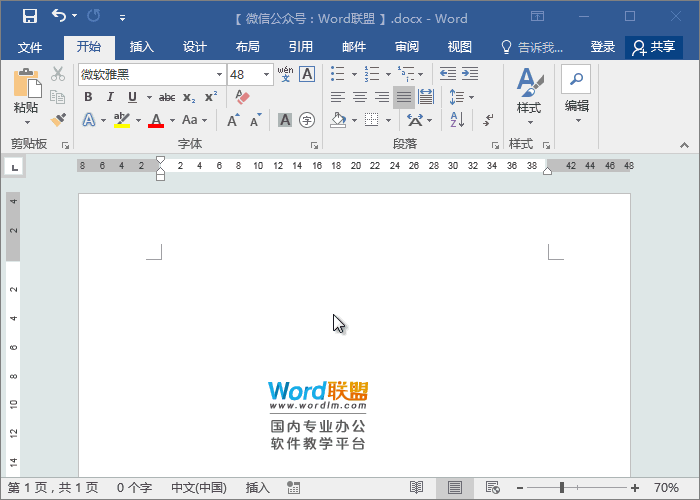Image resolution: width=700 pixels, height=500 pixels.
Task: Center align the text
Action: 360,97
